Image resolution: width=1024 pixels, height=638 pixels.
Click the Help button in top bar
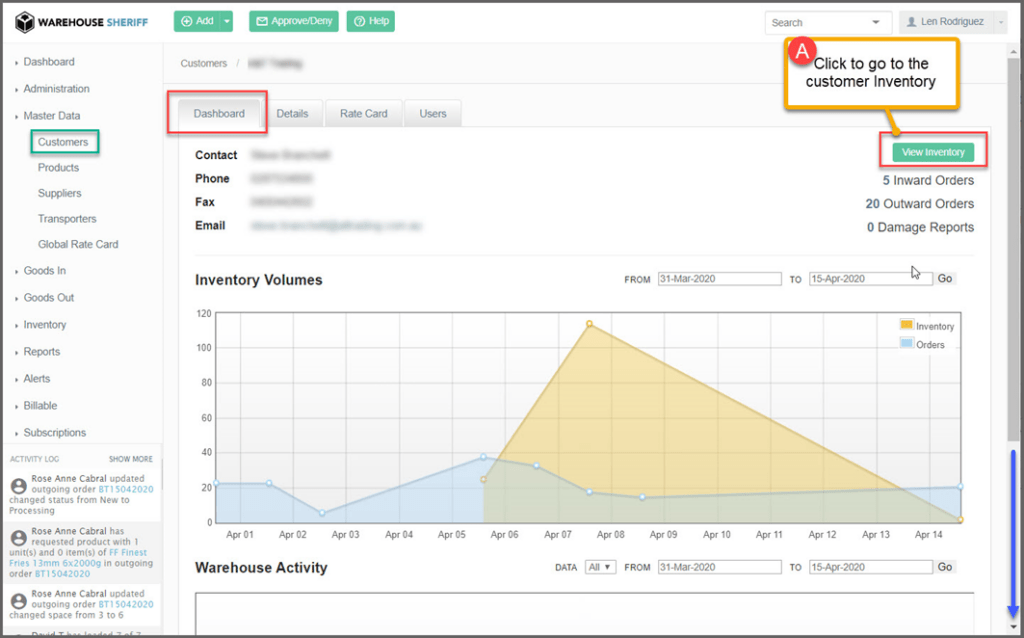tap(370, 21)
